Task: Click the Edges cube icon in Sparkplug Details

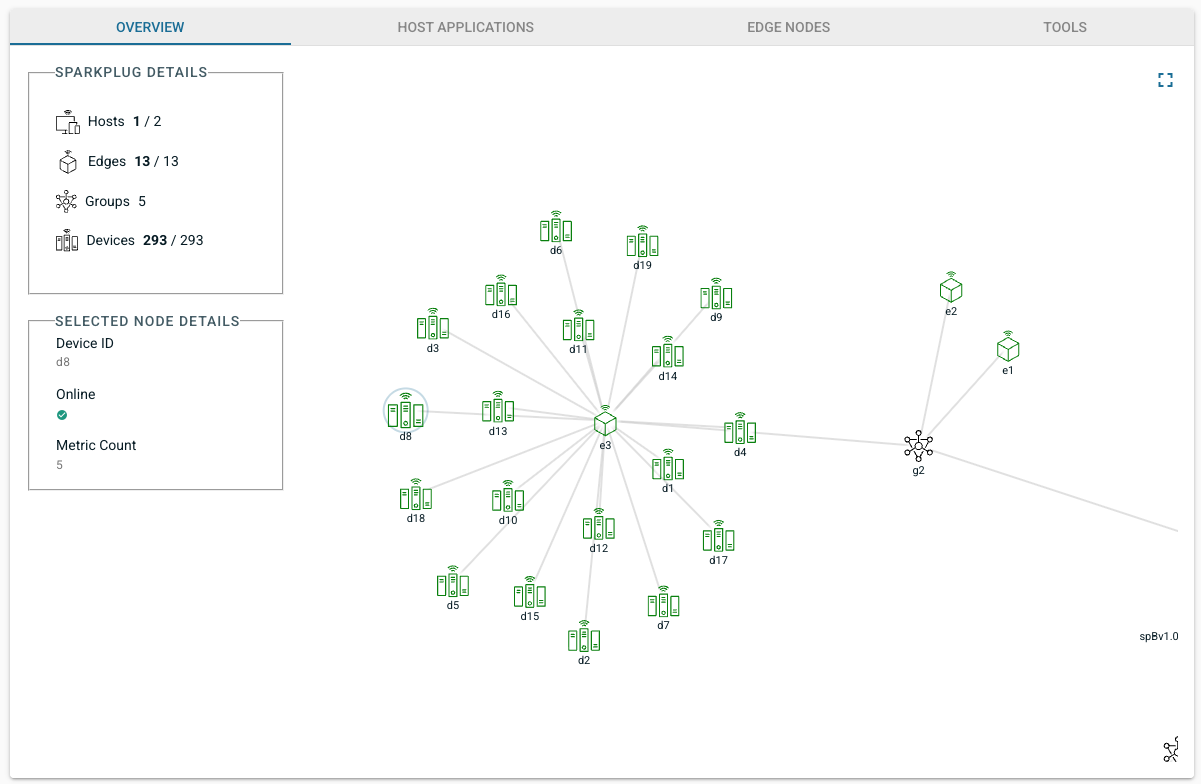Action: tap(67, 161)
